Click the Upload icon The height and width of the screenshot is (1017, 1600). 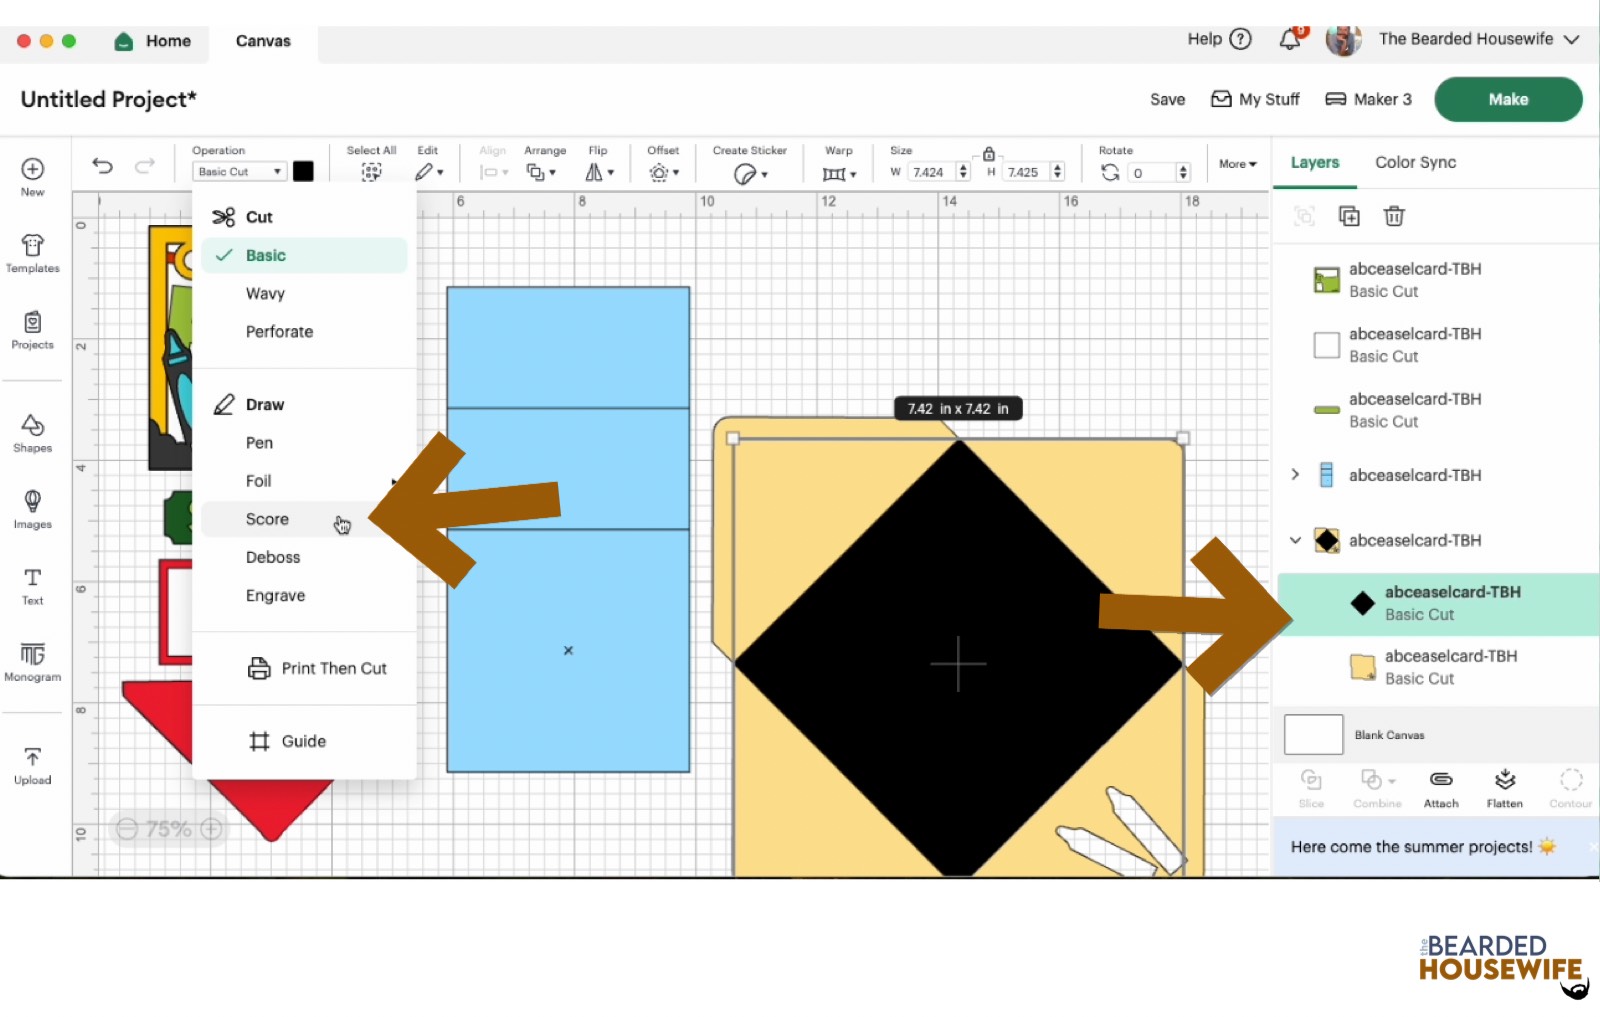[32, 762]
